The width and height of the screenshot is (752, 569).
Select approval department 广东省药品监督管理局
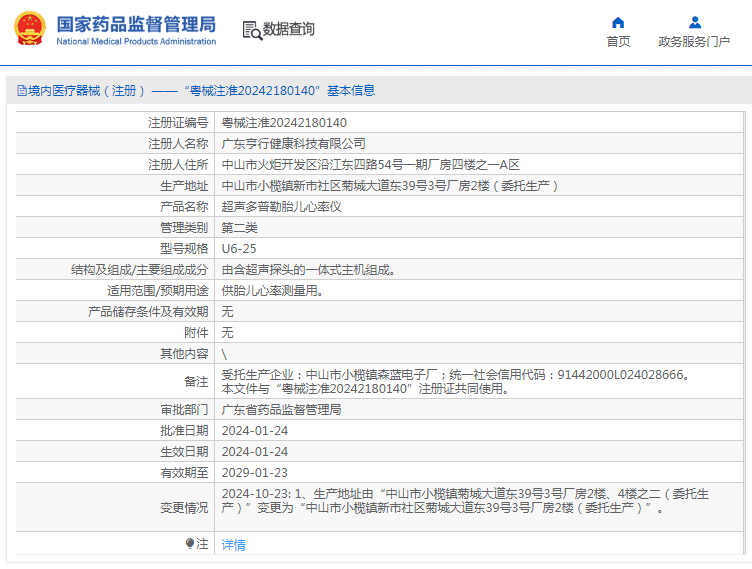click(282, 410)
